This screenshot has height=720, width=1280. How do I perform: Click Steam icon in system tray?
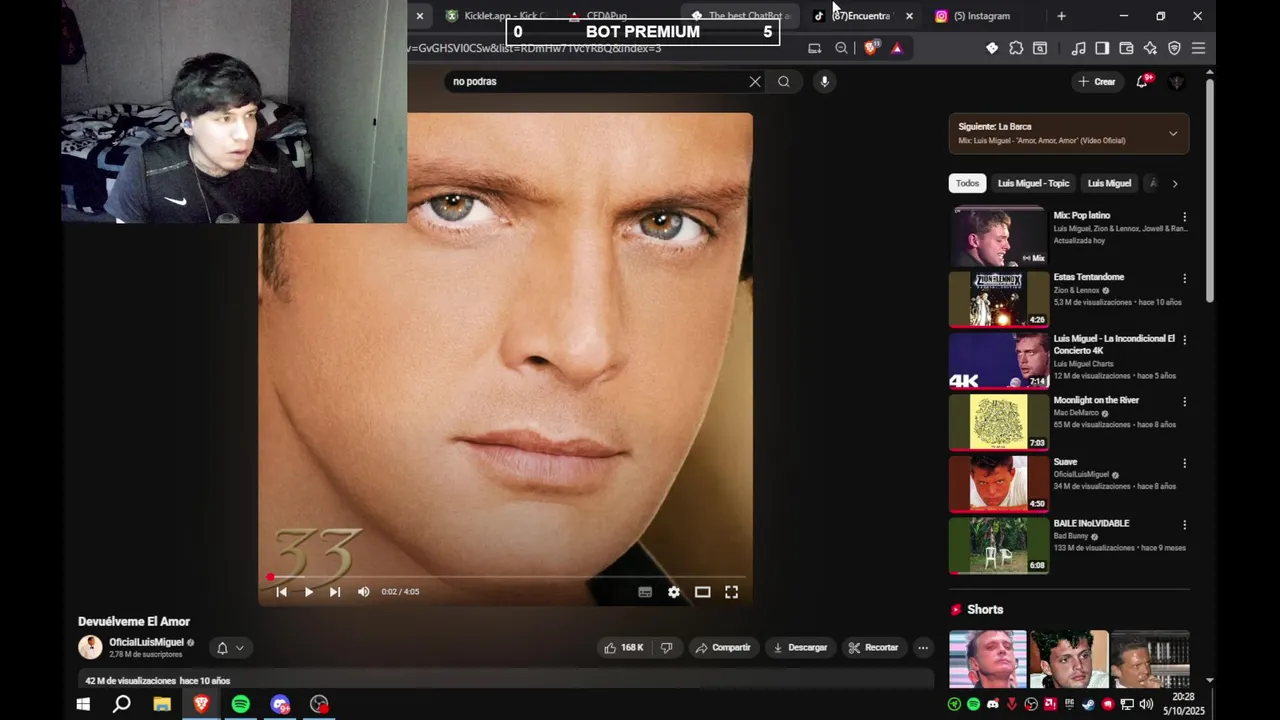pos(1088,704)
